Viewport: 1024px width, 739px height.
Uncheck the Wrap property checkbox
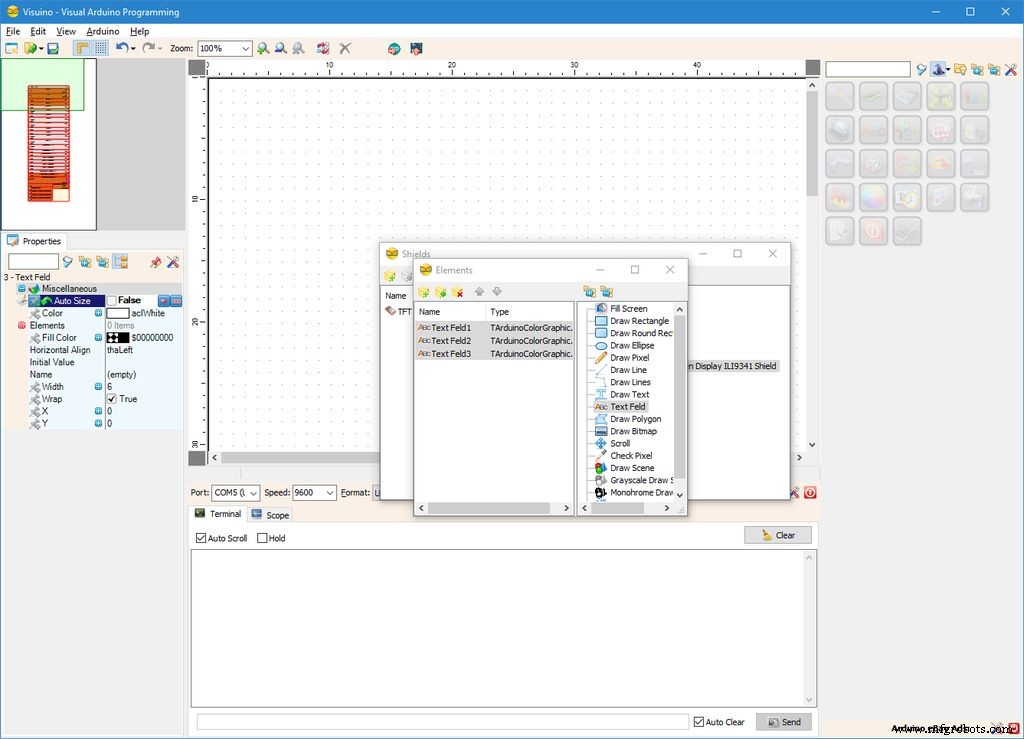point(112,399)
